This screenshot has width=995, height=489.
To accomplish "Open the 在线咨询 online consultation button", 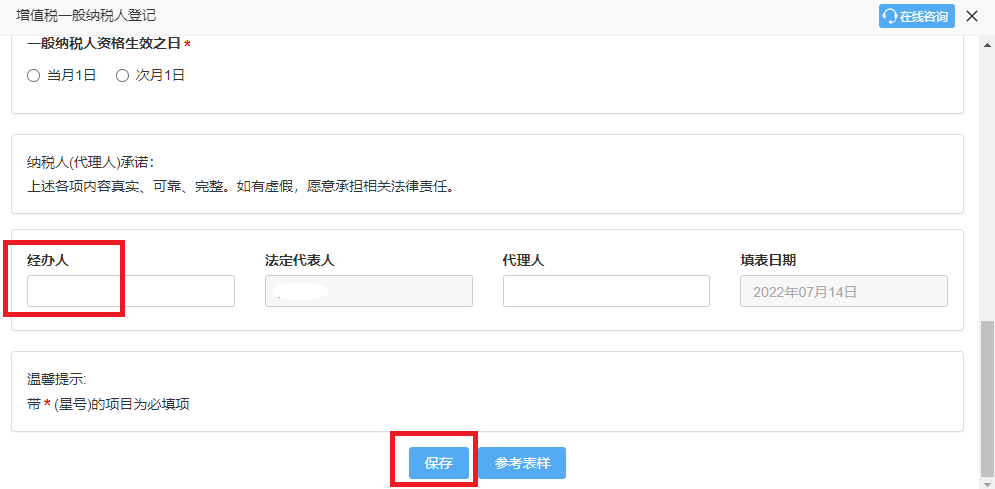I will pyautogui.click(x=916, y=16).
